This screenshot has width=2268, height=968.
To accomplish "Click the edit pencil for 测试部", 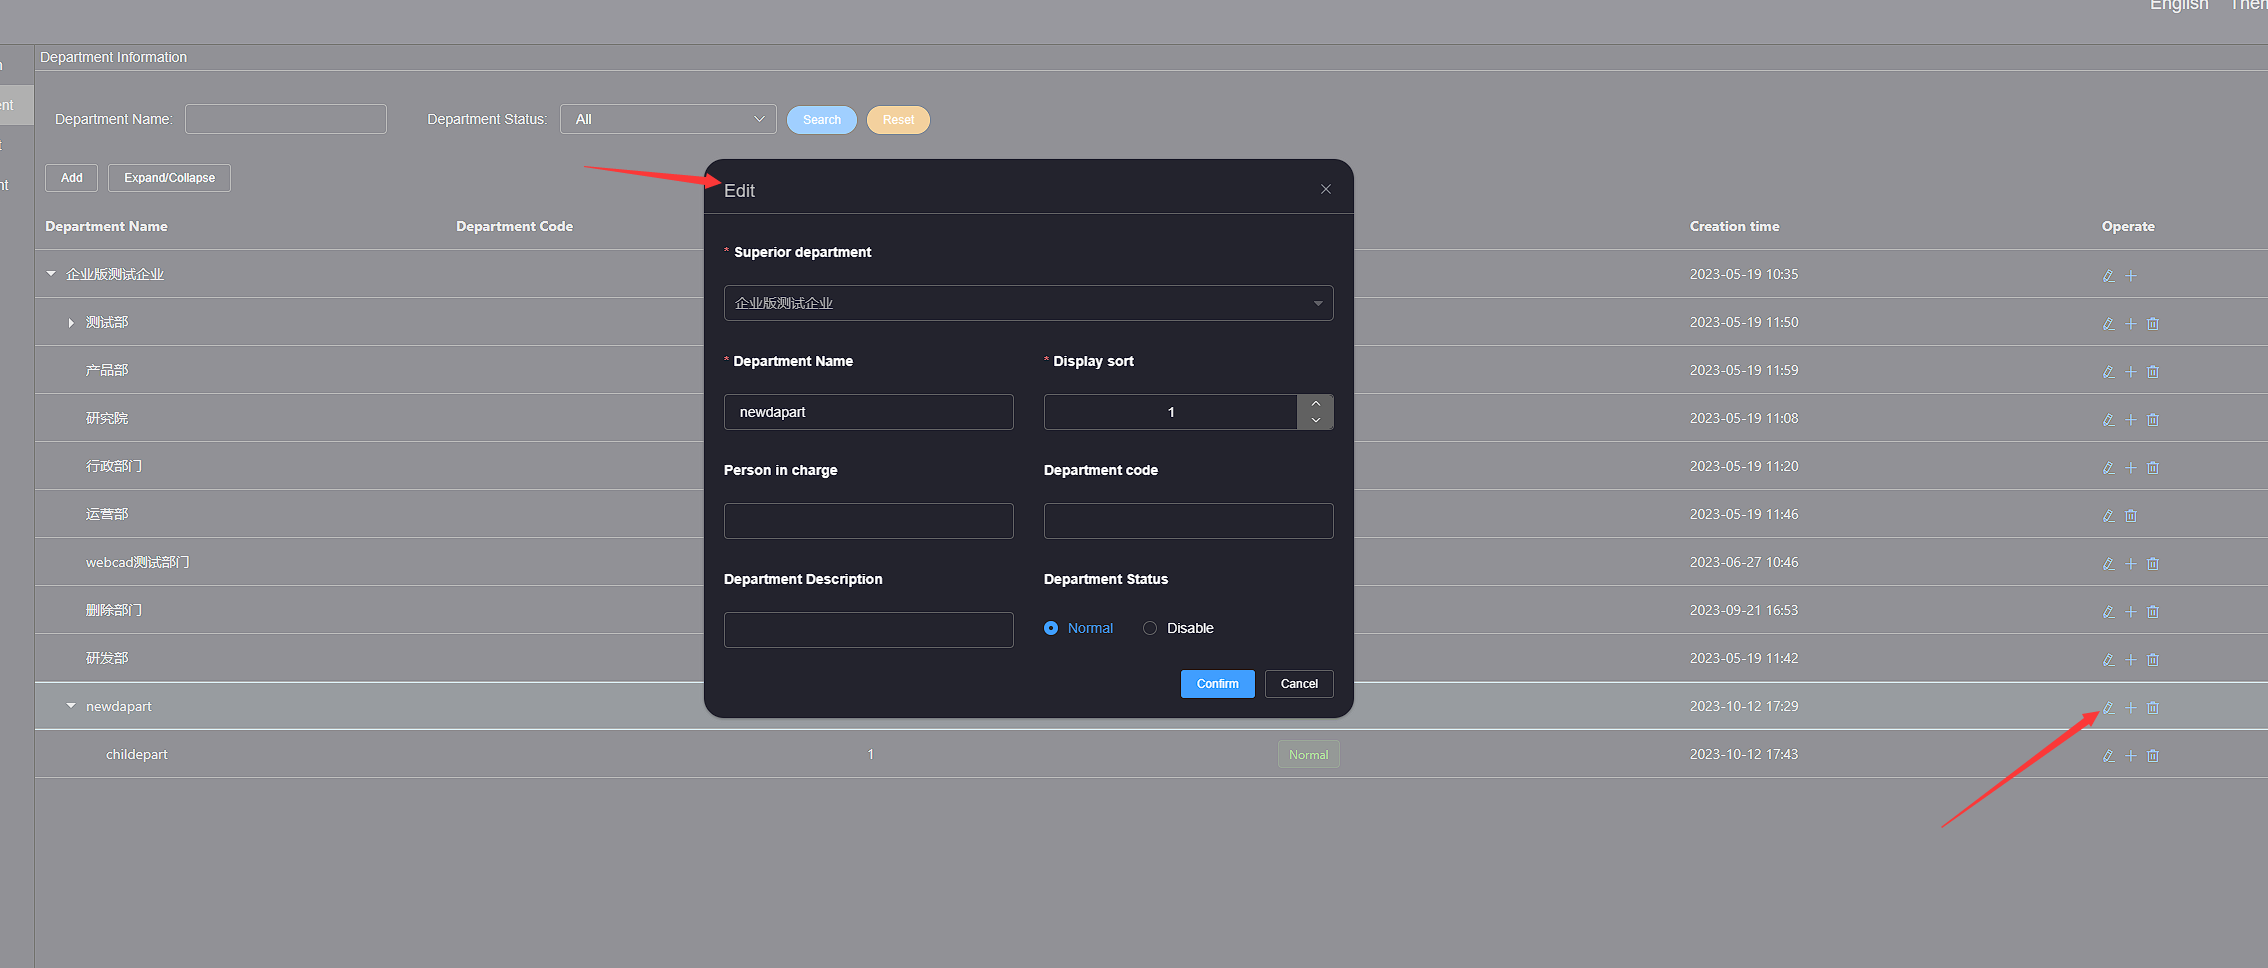I will [2108, 324].
